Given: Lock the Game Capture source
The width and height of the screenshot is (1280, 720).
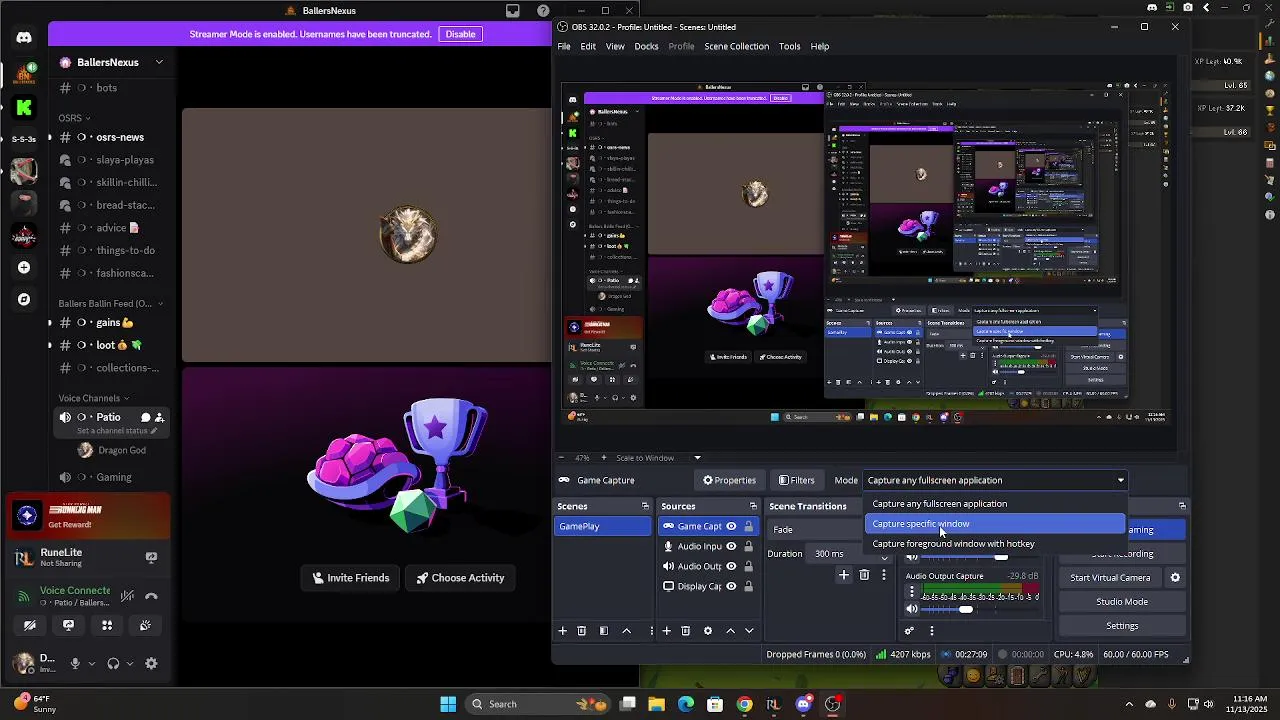Looking at the screenshot, I should pyautogui.click(x=748, y=526).
